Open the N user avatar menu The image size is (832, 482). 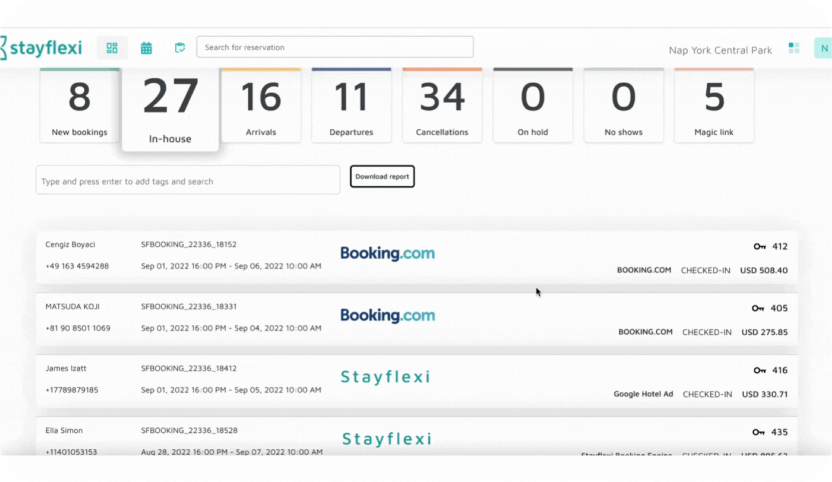point(824,48)
